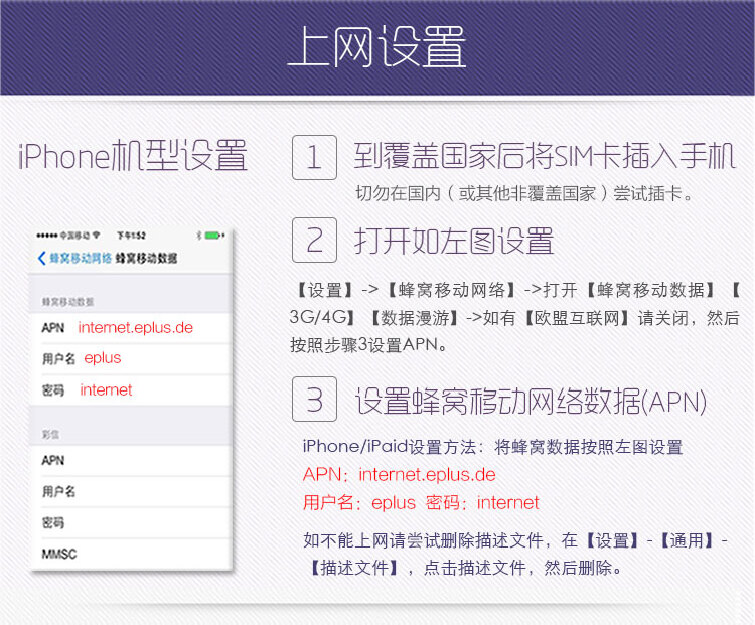Viewport: 755px width, 625px height.
Task: Tap the cellular data APN field
Action: tap(135, 327)
